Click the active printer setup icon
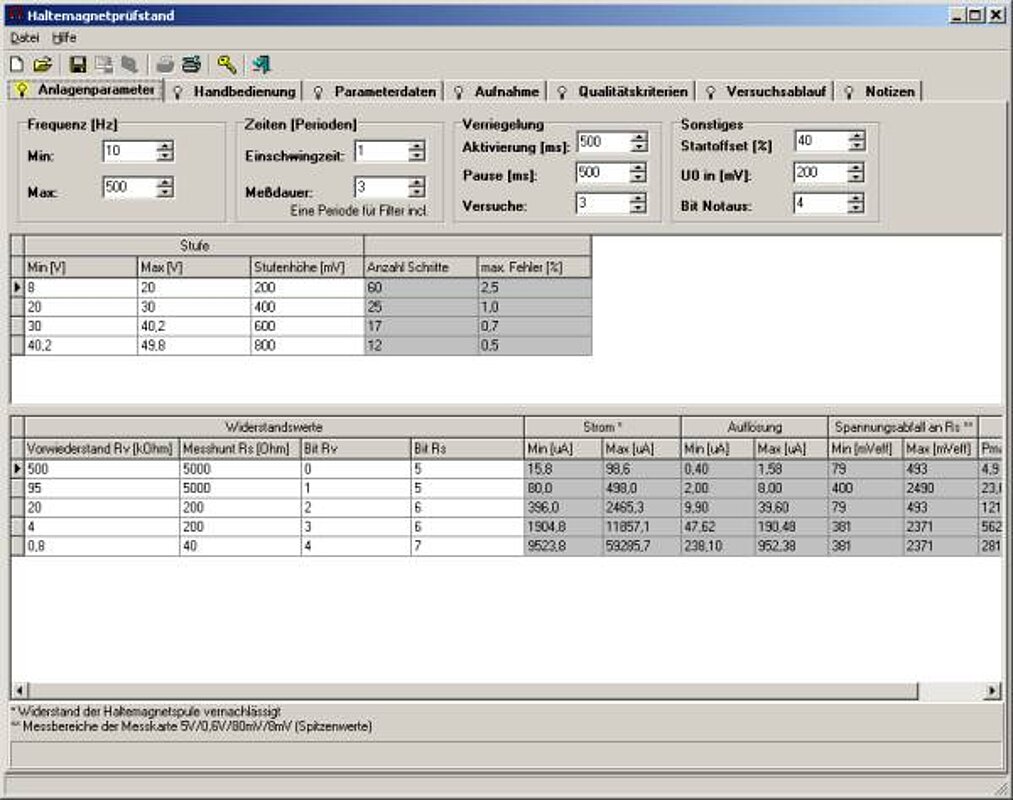The width and height of the screenshot is (1013, 800). (x=191, y=64)
